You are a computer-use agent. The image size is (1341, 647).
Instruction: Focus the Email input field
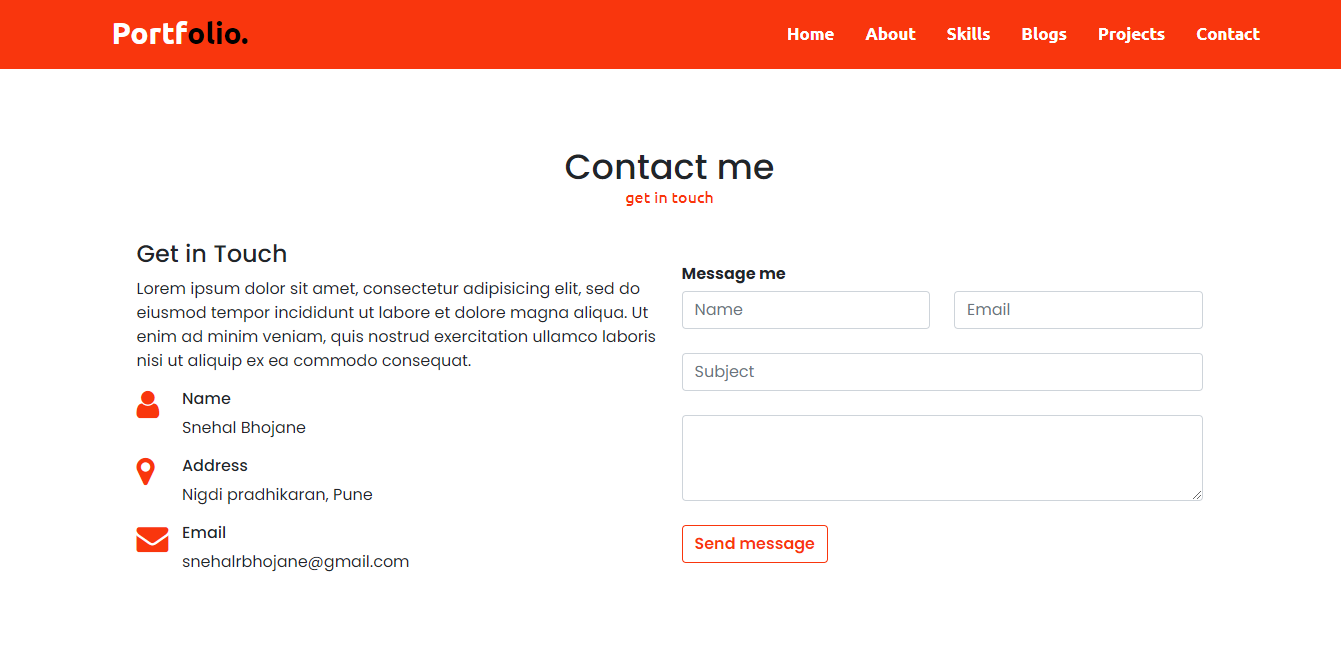(x=1078, y=310)
